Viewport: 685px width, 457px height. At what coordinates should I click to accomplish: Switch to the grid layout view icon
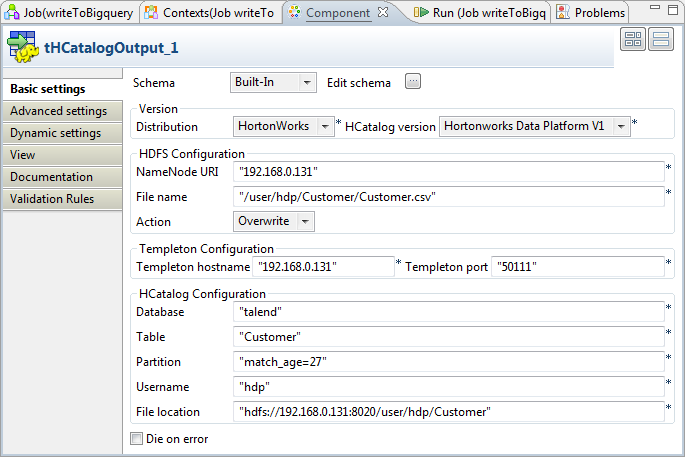tap(633, 39)
